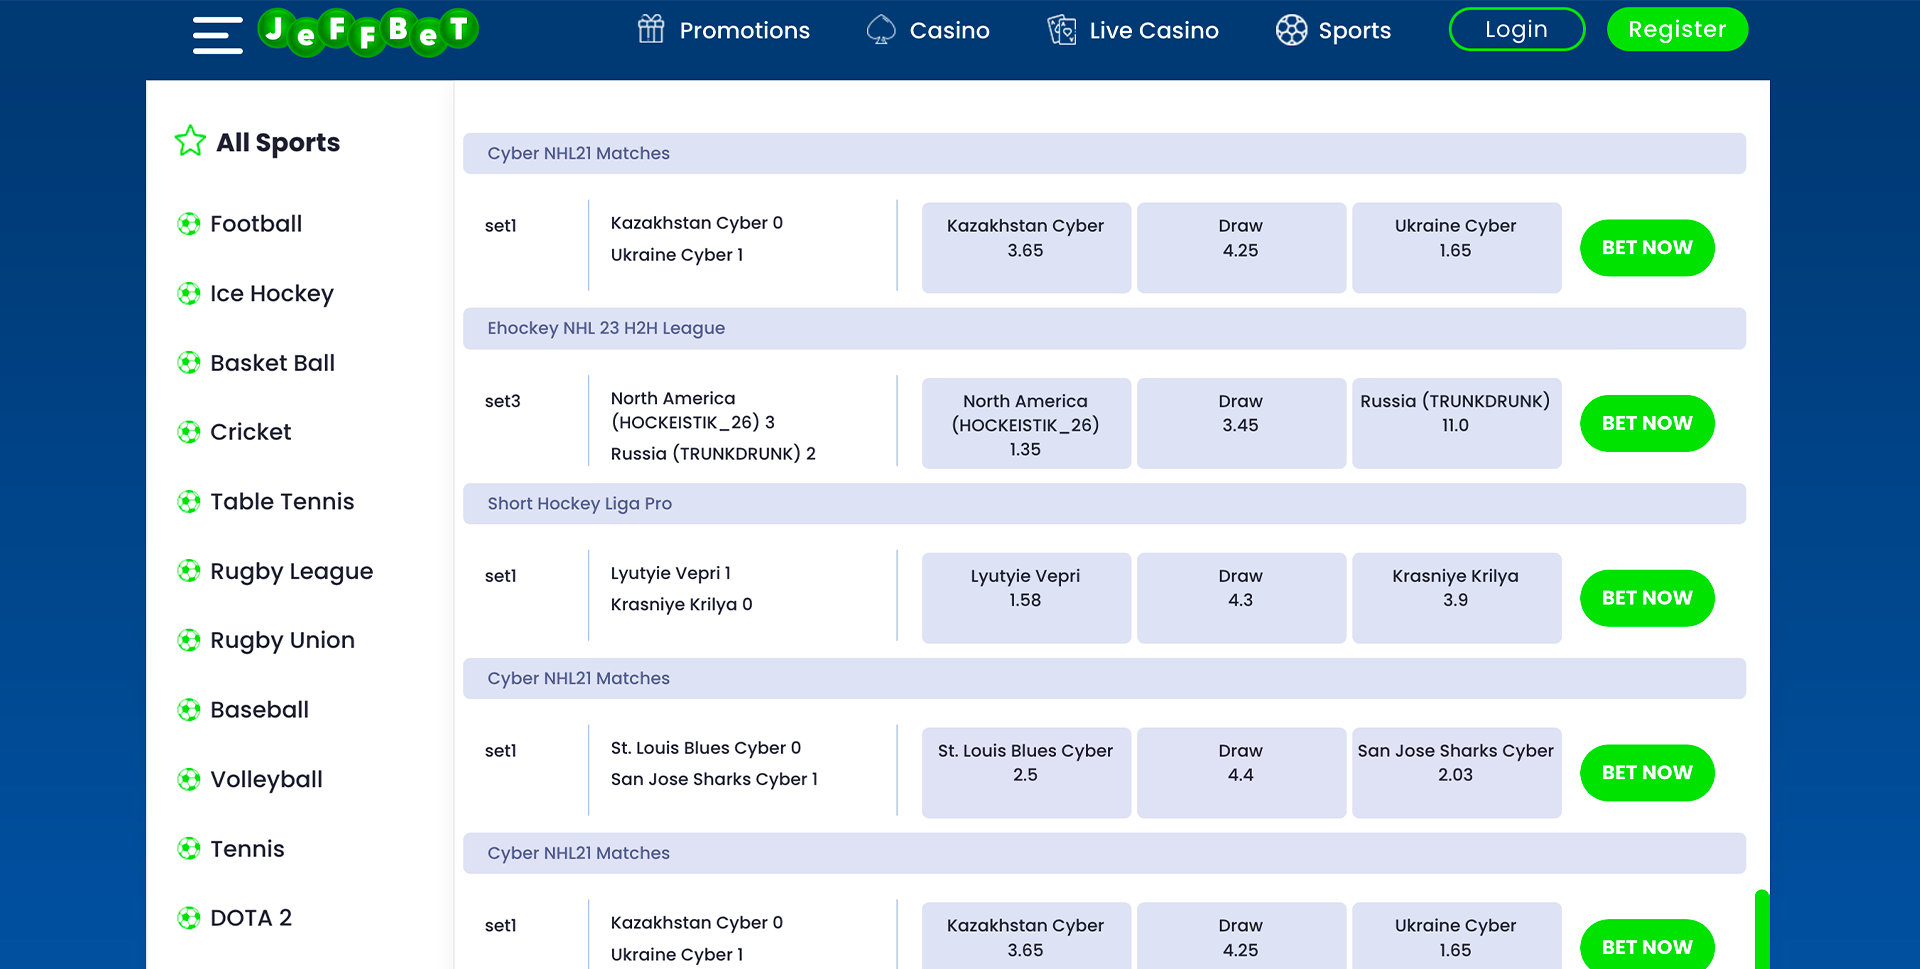Image resolution: width=1920 pixels, height=969 pixels.
Task: Open Baseball category
Action: pos(260,710)
